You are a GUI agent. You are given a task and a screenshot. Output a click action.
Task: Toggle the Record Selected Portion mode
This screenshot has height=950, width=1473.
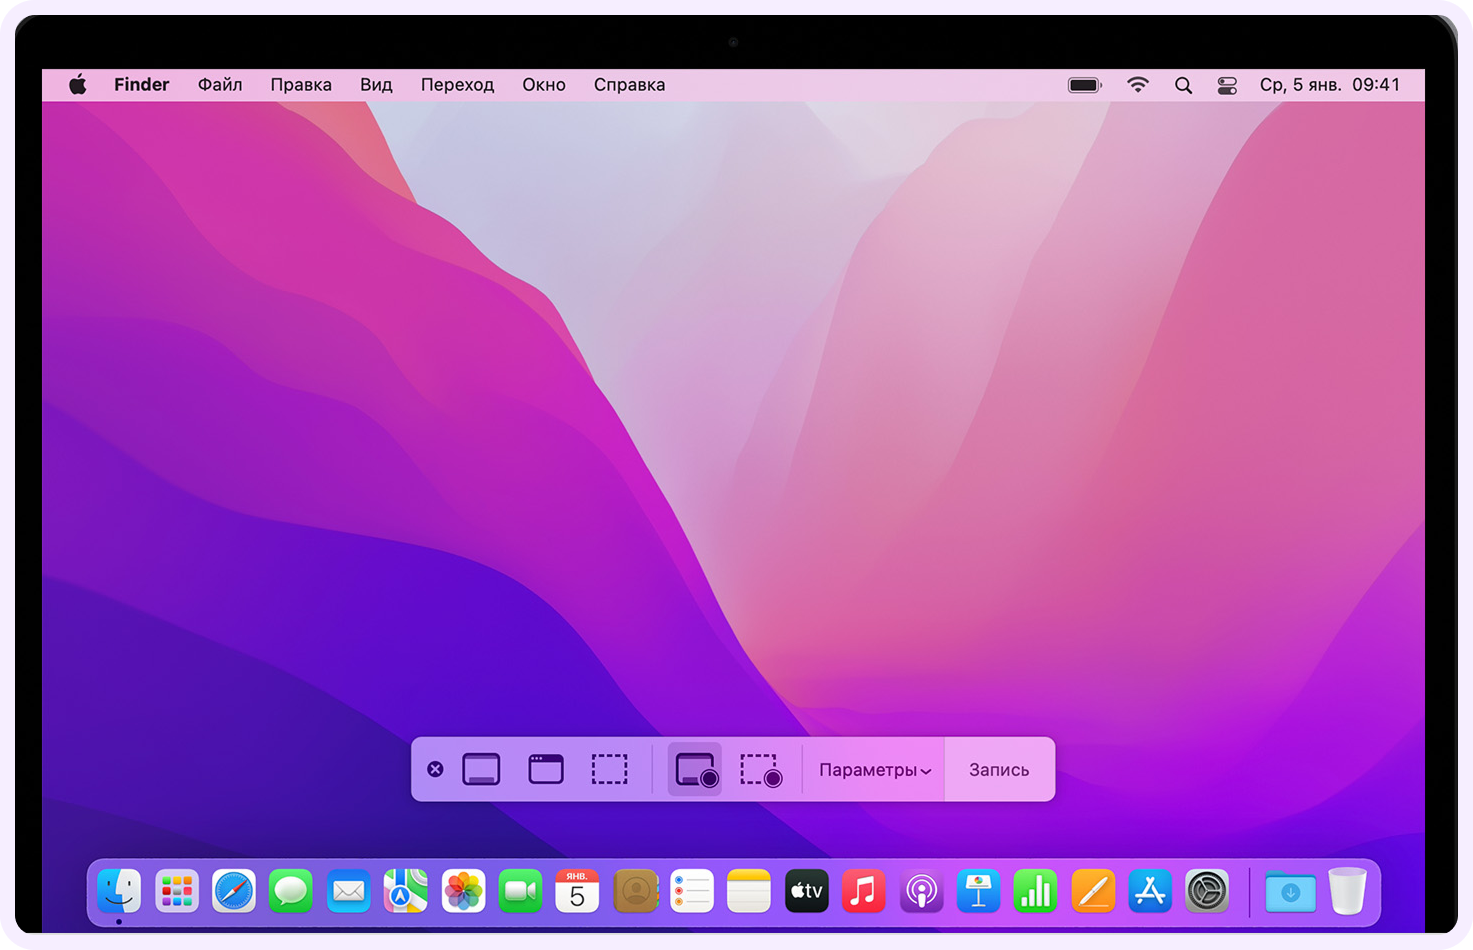pos(760,770)
